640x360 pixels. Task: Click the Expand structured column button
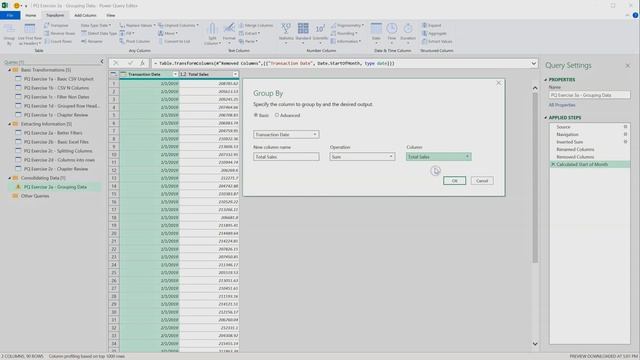point(431,25)
